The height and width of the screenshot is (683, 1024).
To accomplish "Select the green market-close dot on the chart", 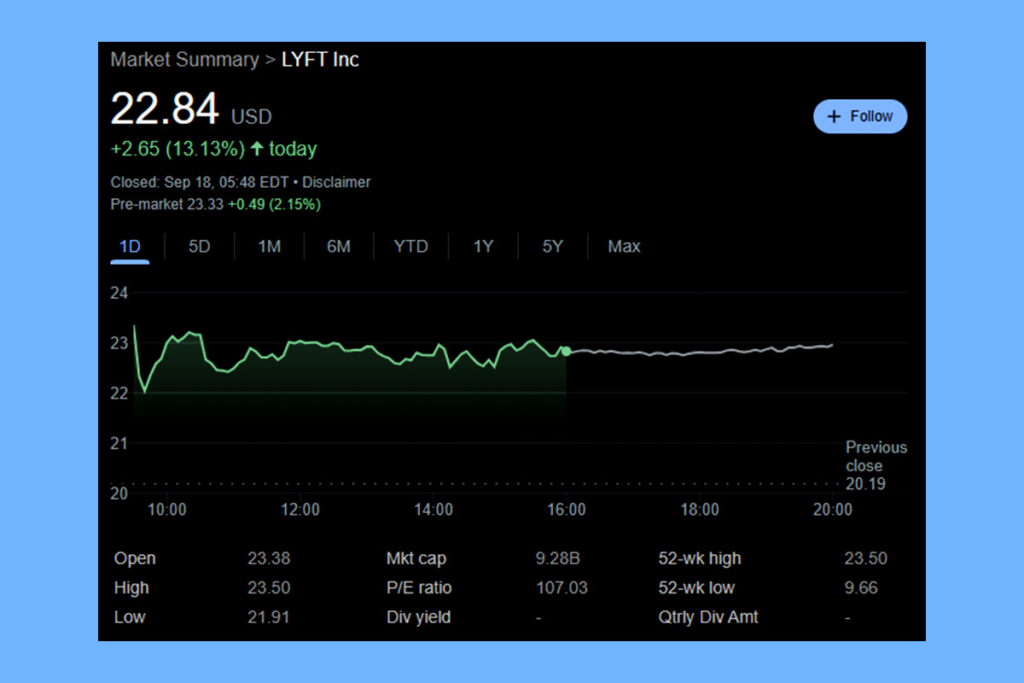I will click(565, 351).
